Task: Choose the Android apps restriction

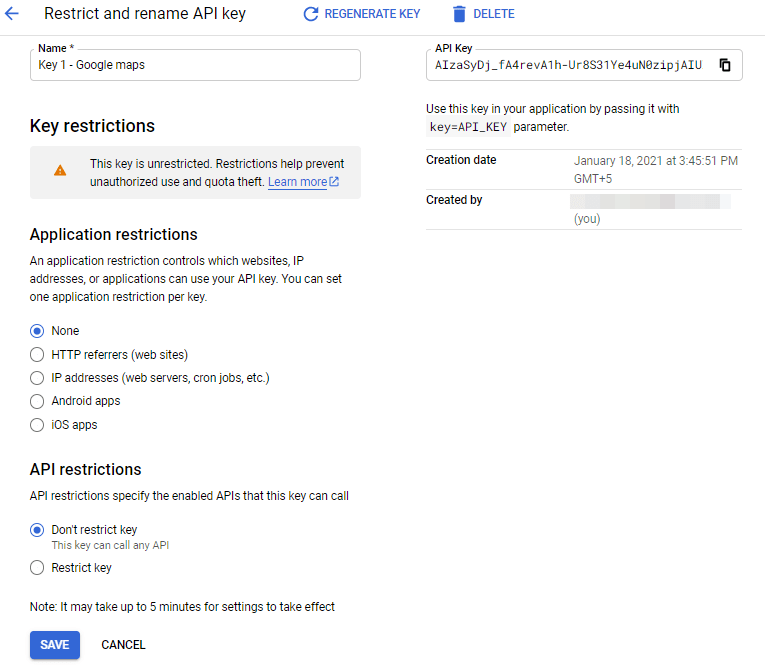Action: click(x=37, y=401)
